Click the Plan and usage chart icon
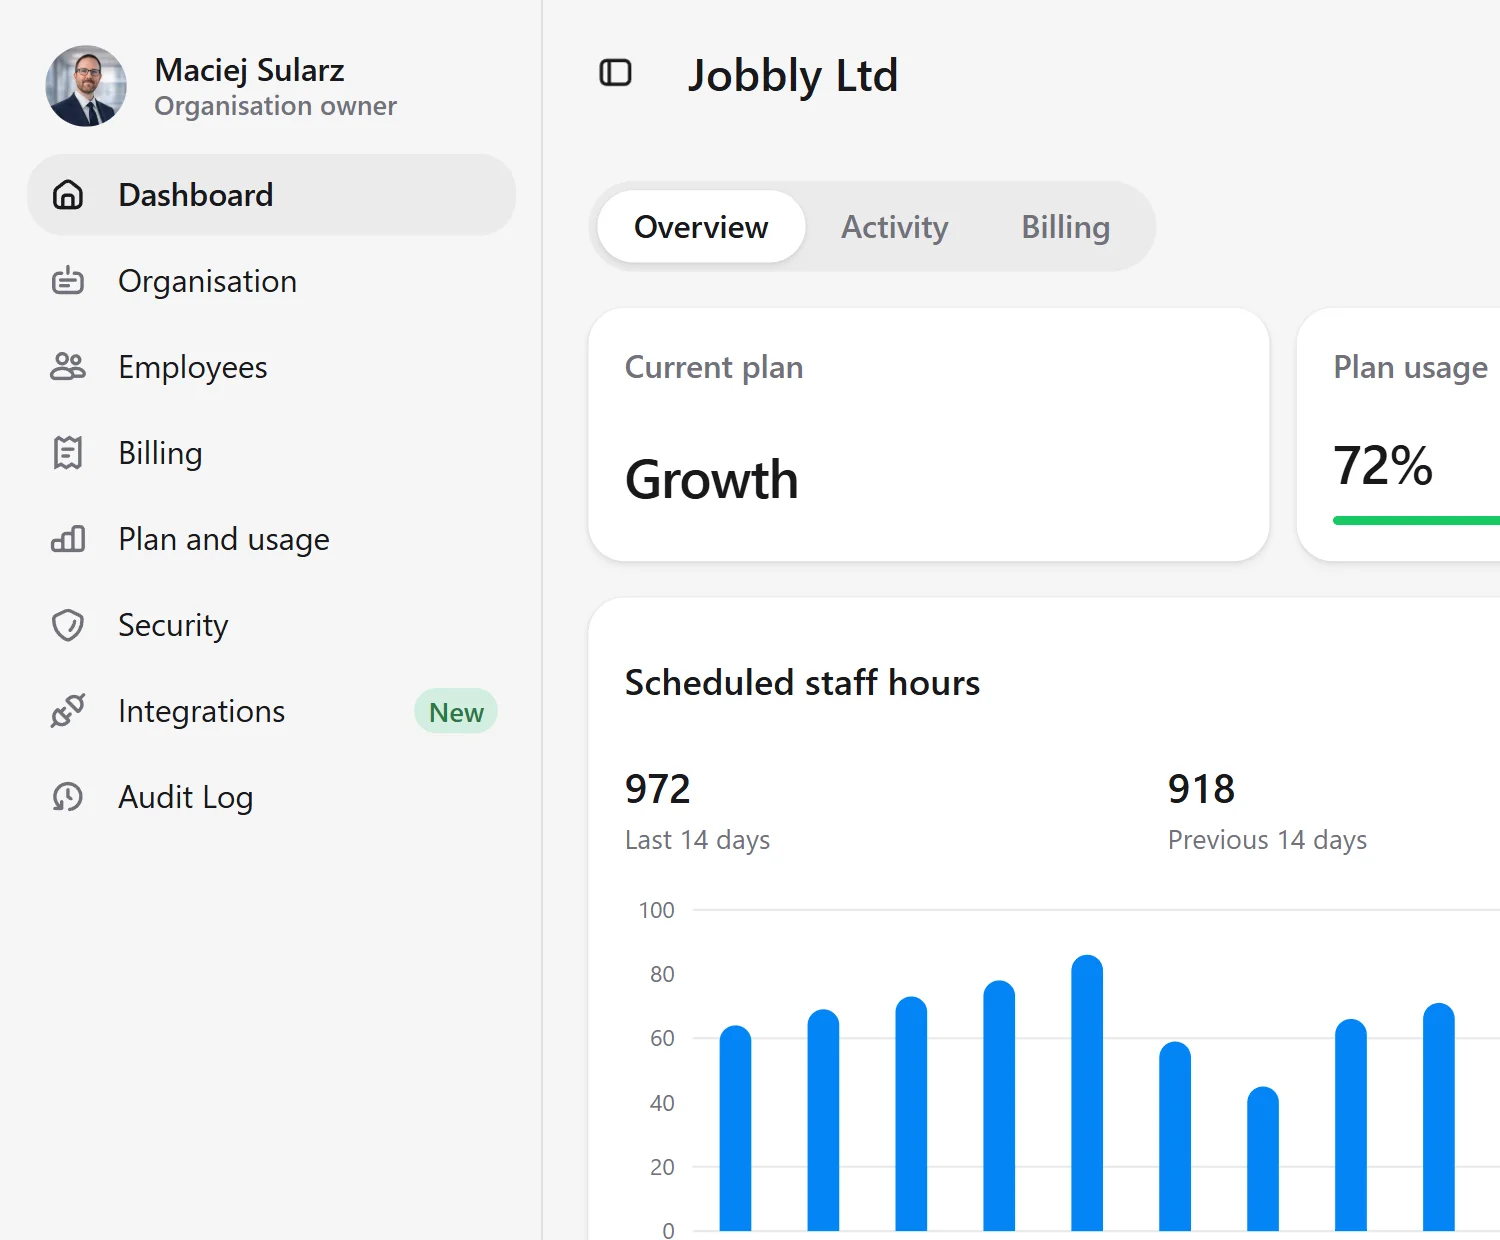This screenshot has height=1240, width=1500. tap(68, 539)
